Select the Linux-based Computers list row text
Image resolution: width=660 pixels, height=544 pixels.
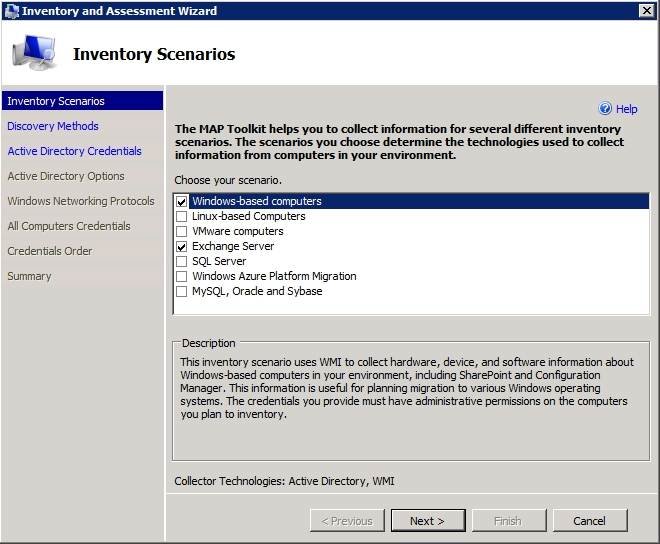coord(249,216)
